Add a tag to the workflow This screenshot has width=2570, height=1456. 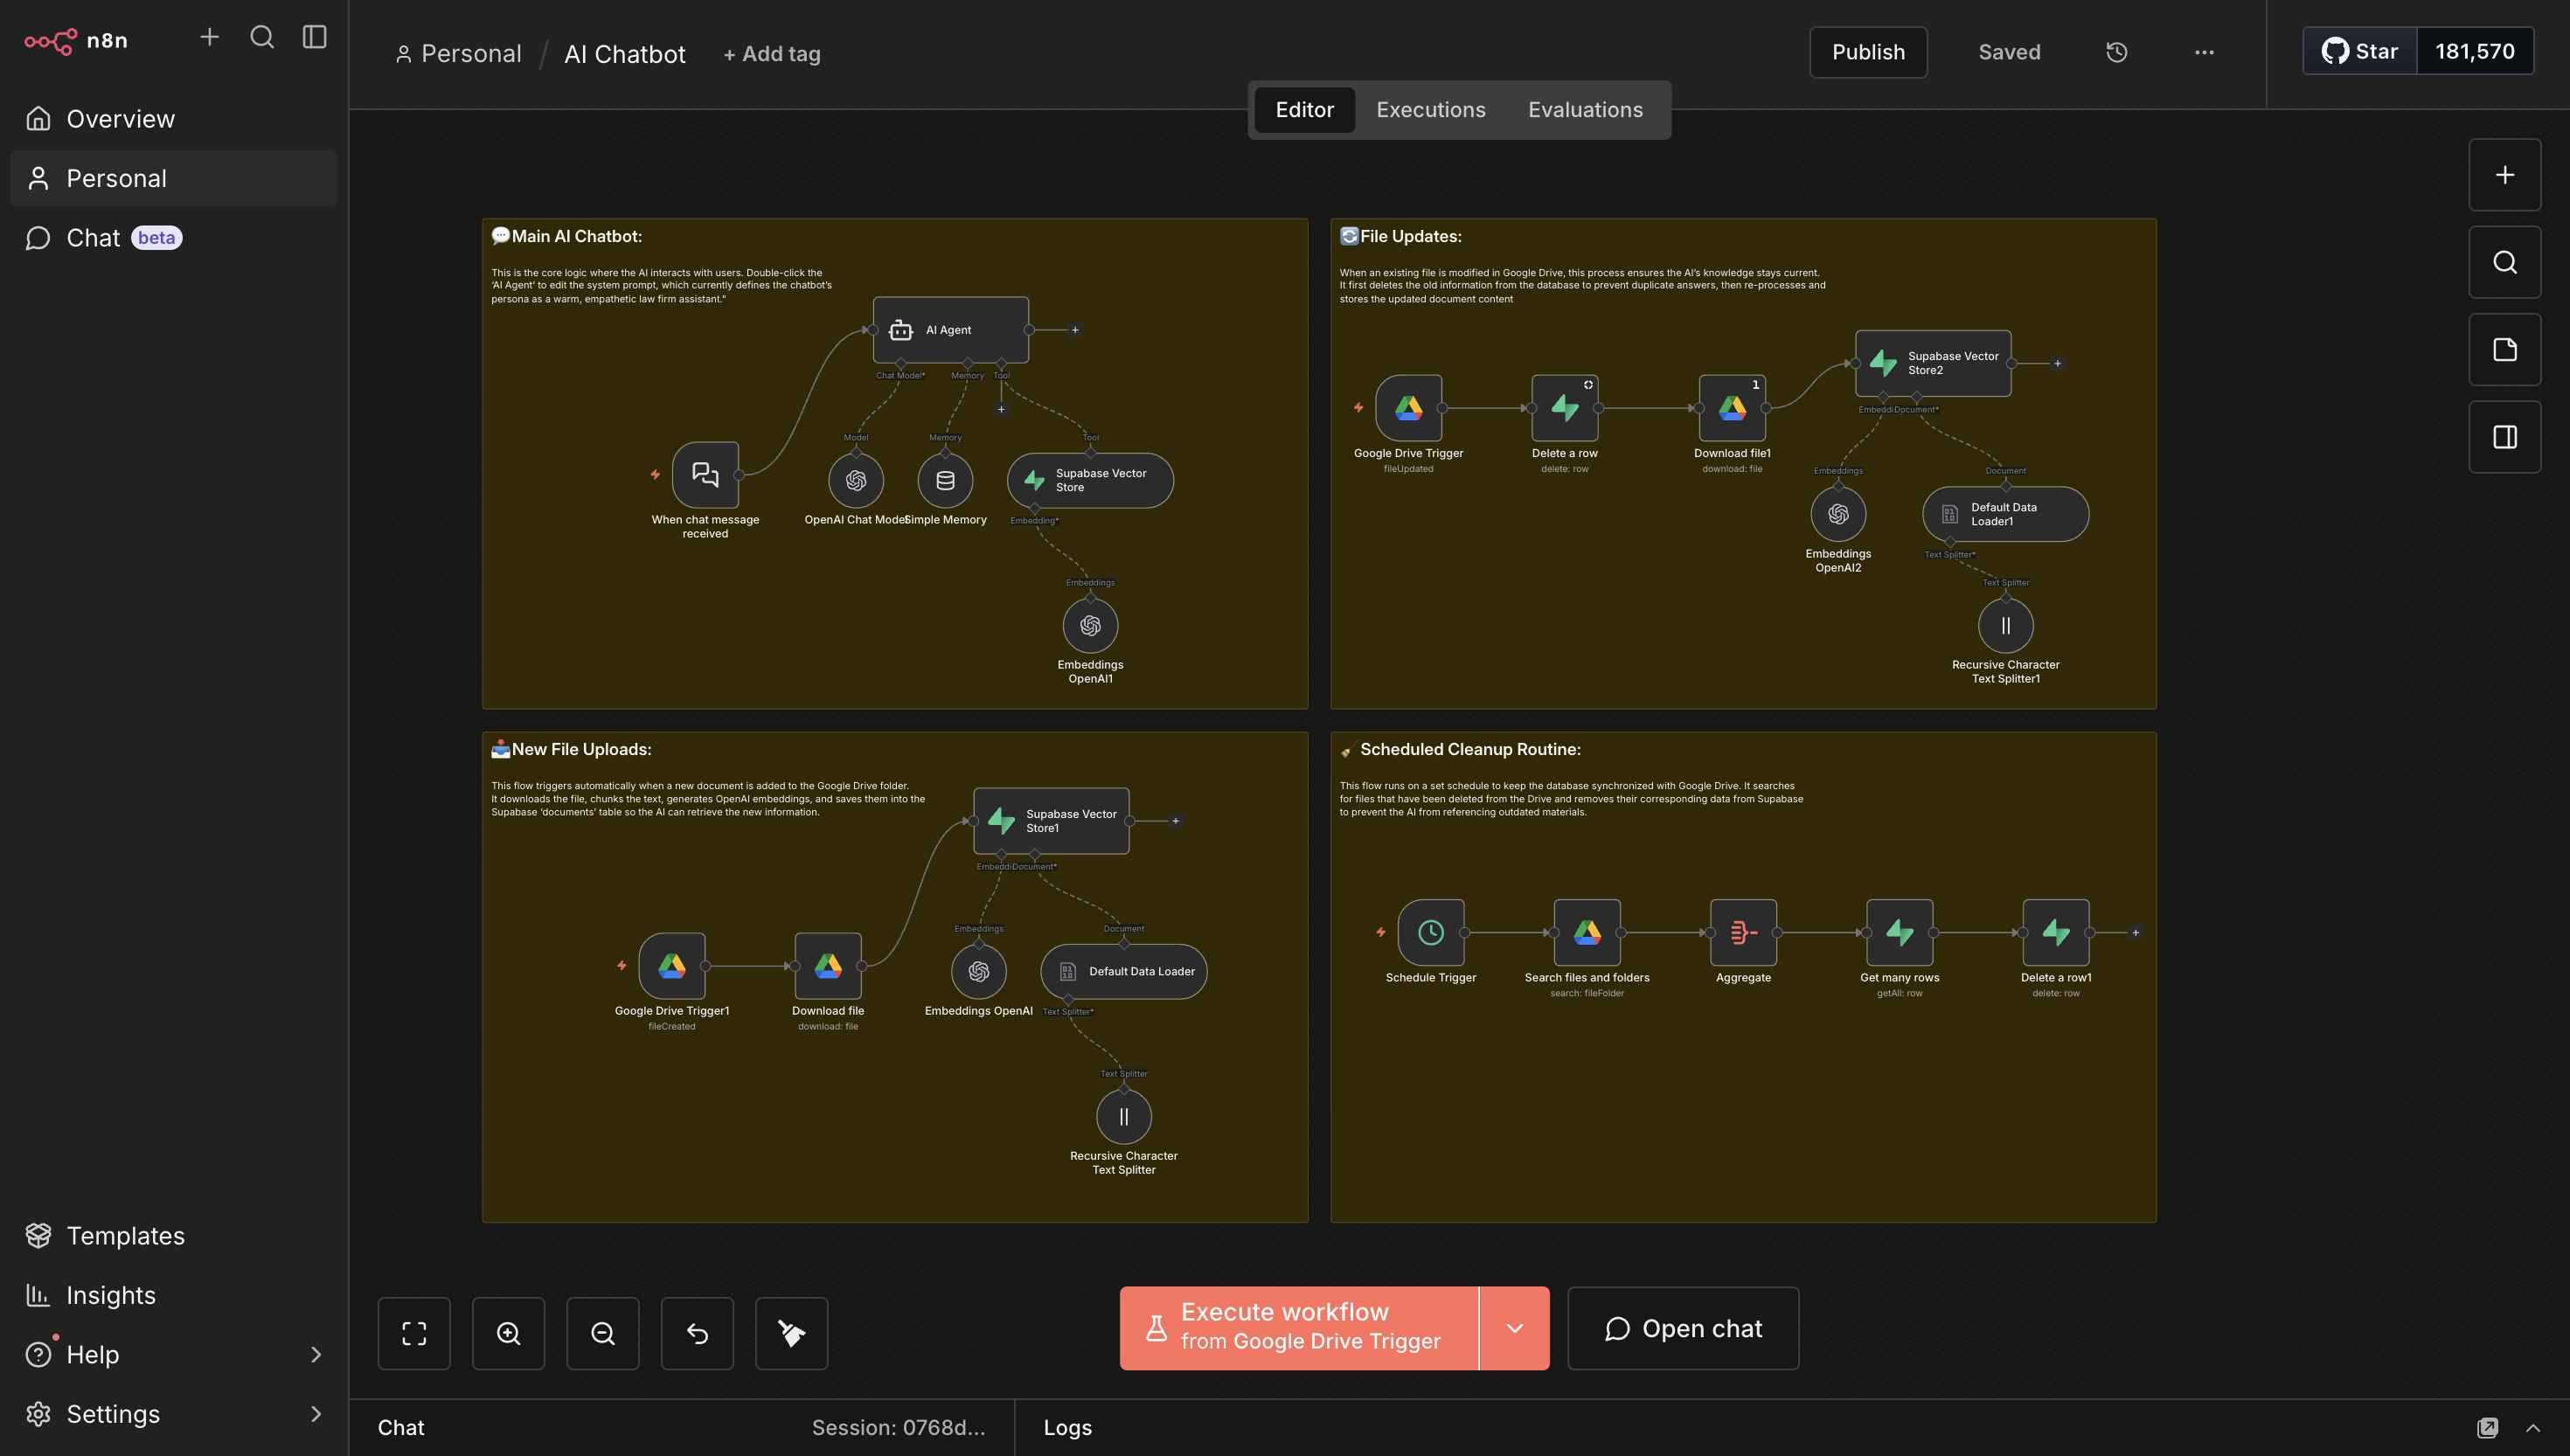771,53
